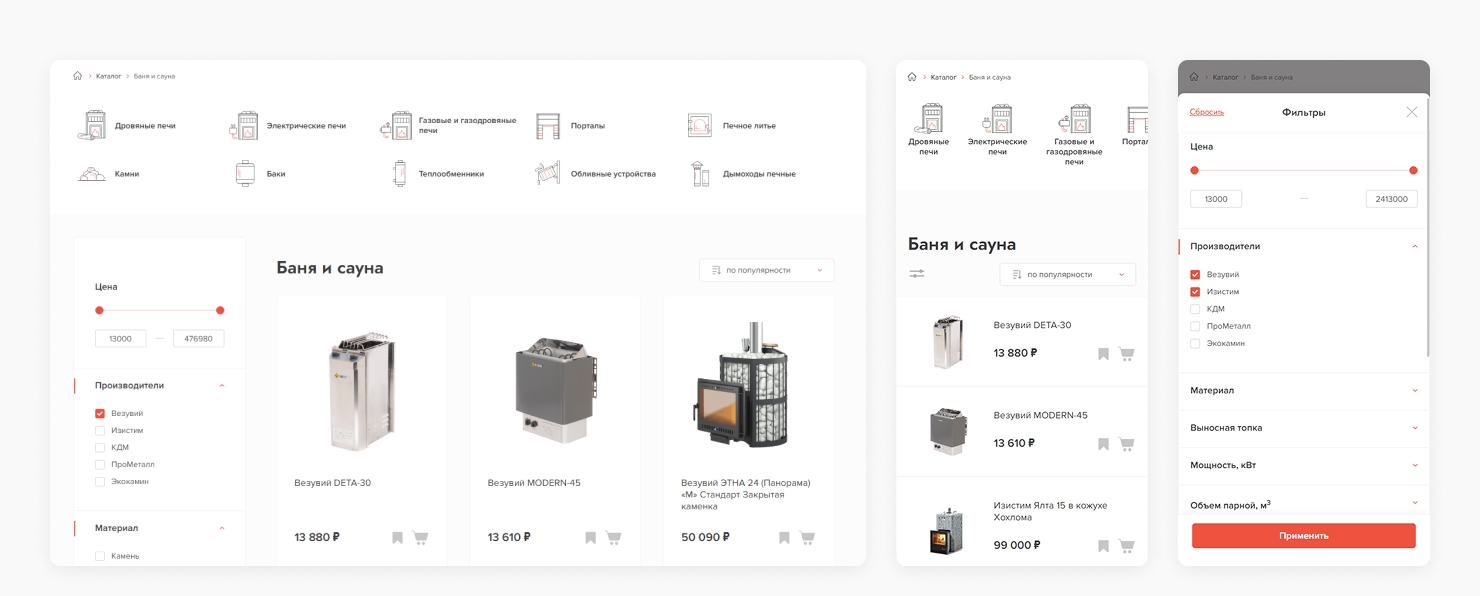
Task: Add Везувий ЭТНА 24 to the cart
Action: point(807,538)
